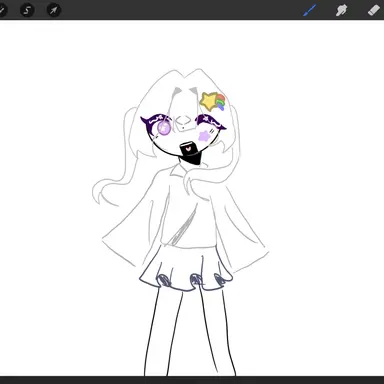Screen dimensions: 384x384
Task: Tap the purple eye iris in drawing
Action: (164, 127)
